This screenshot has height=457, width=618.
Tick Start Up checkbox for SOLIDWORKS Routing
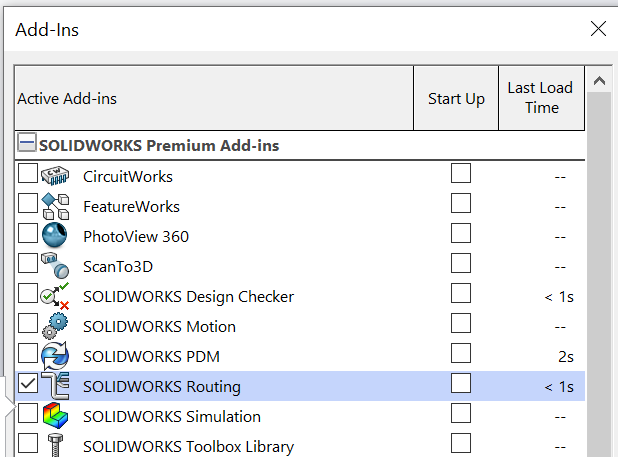[460, 384]
